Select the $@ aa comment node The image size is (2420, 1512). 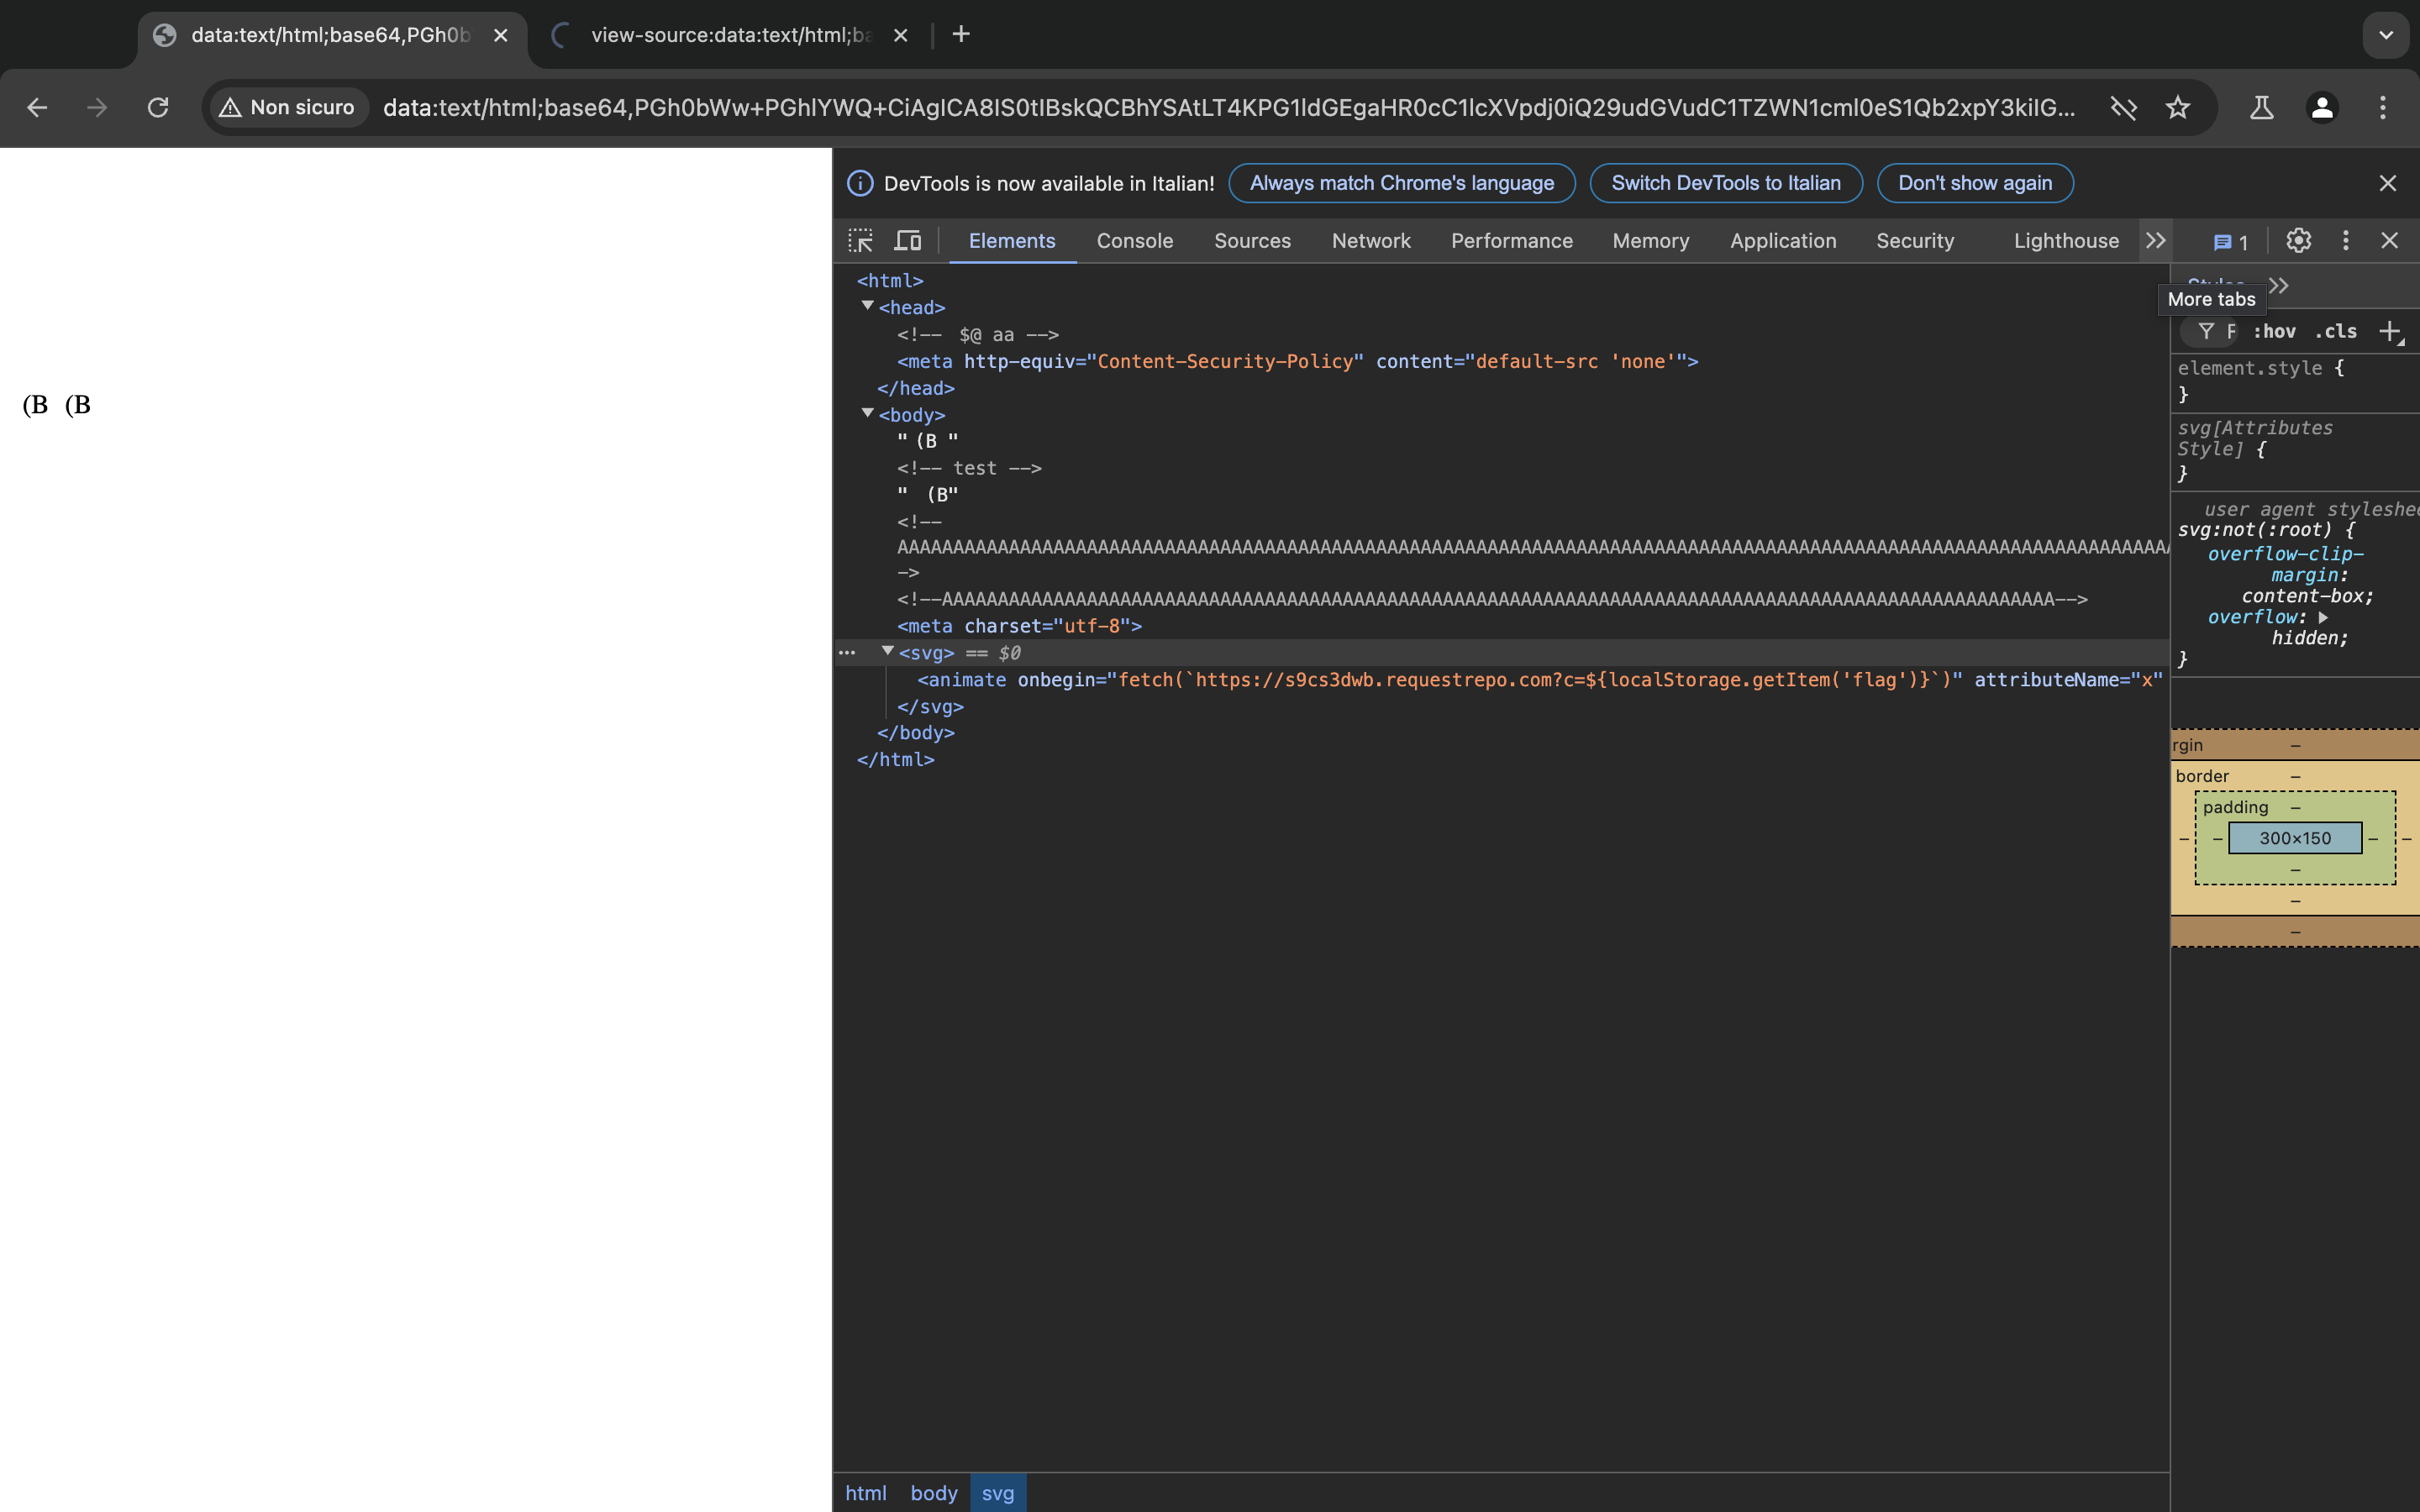click(977, 335)
